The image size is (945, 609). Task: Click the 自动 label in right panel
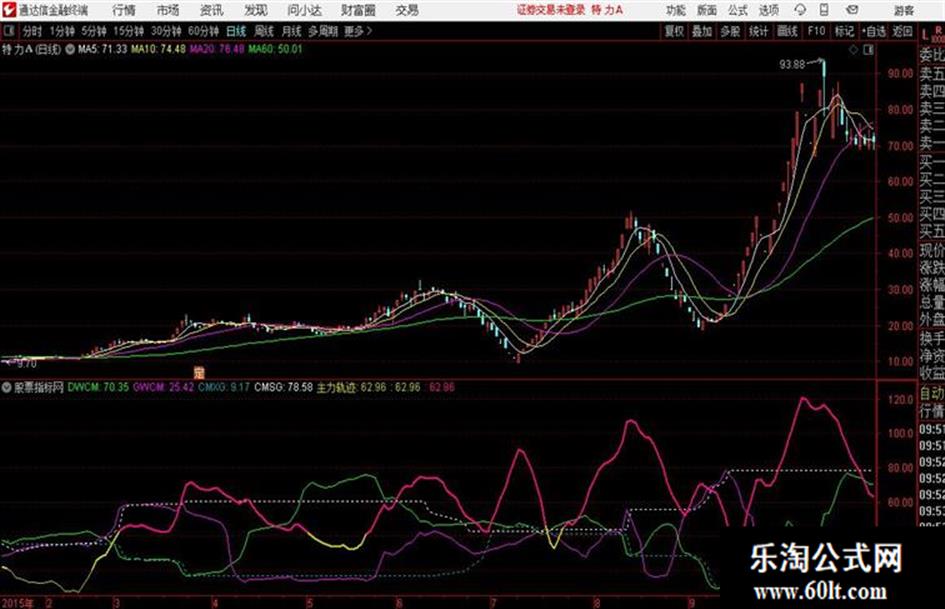pyautogui.click(x=932, y=393)
